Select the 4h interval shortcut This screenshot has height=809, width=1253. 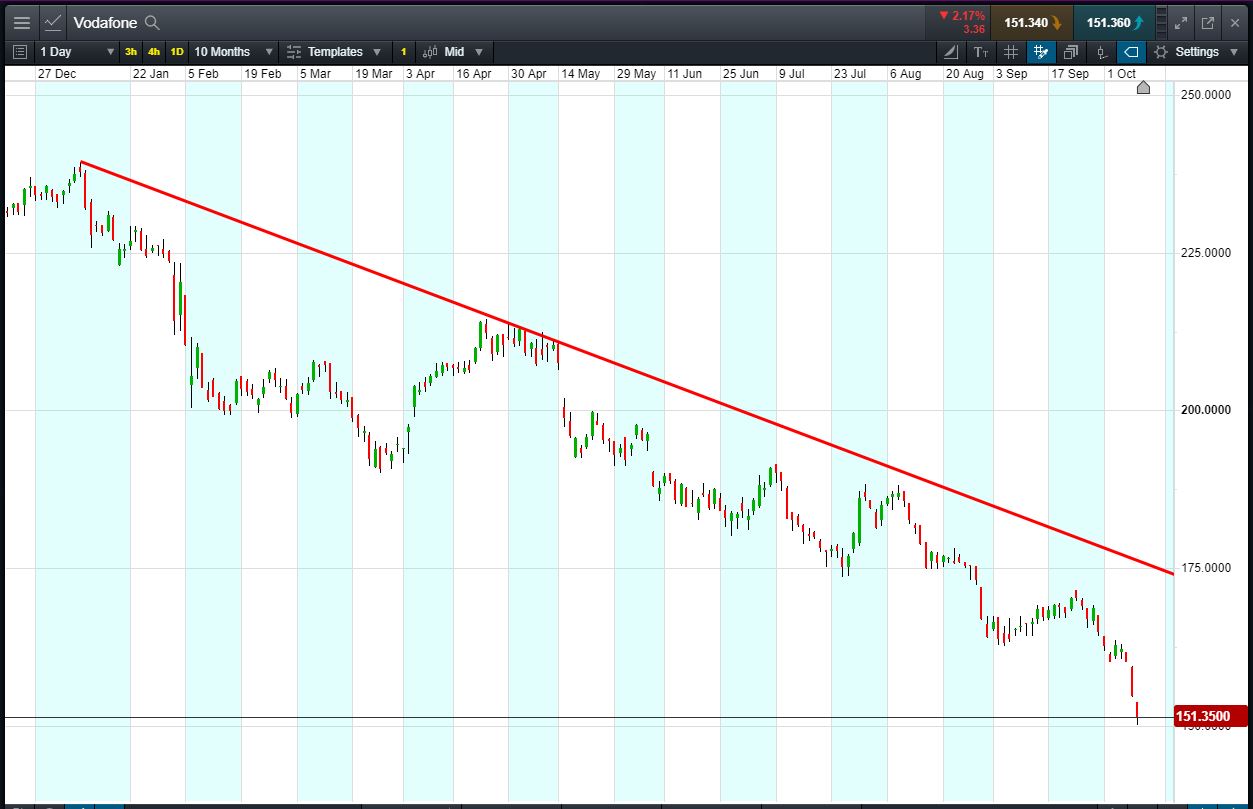[x=154, y=52]
